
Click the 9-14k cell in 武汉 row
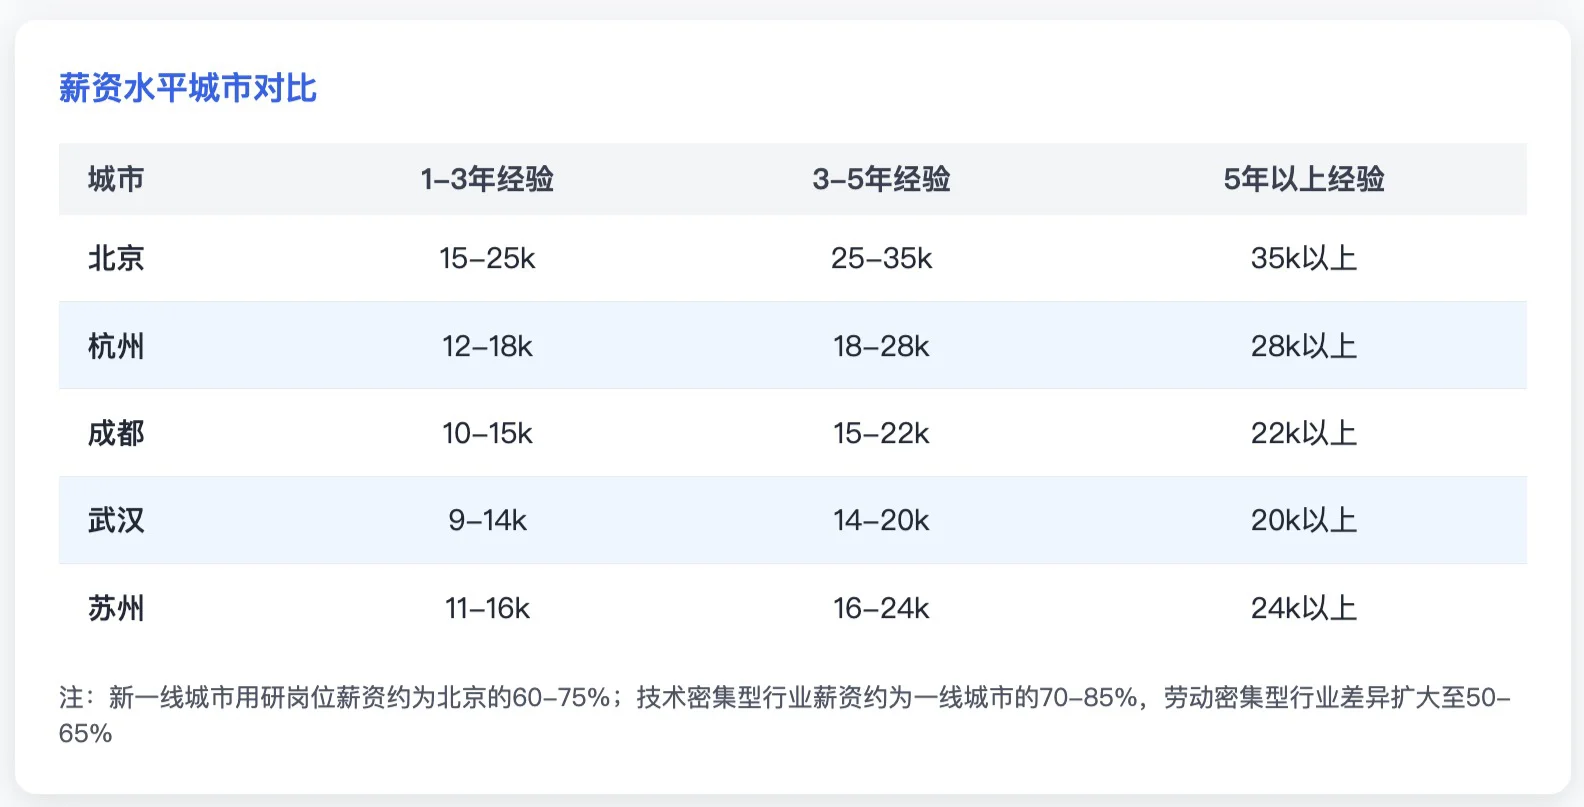click(487, 520)
